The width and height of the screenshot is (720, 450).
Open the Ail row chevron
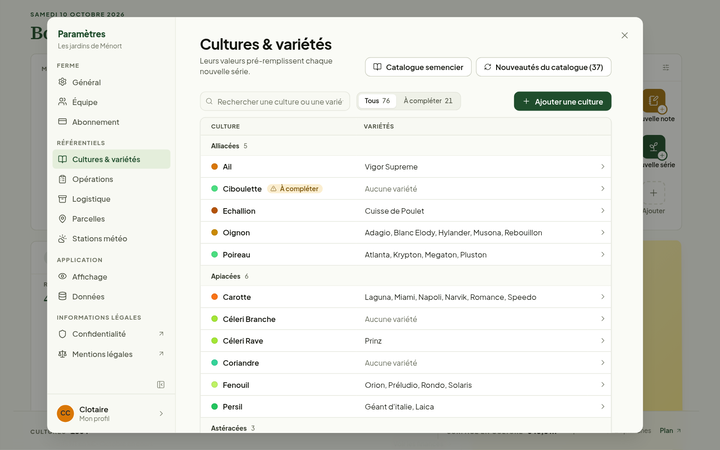pos(602,167)
